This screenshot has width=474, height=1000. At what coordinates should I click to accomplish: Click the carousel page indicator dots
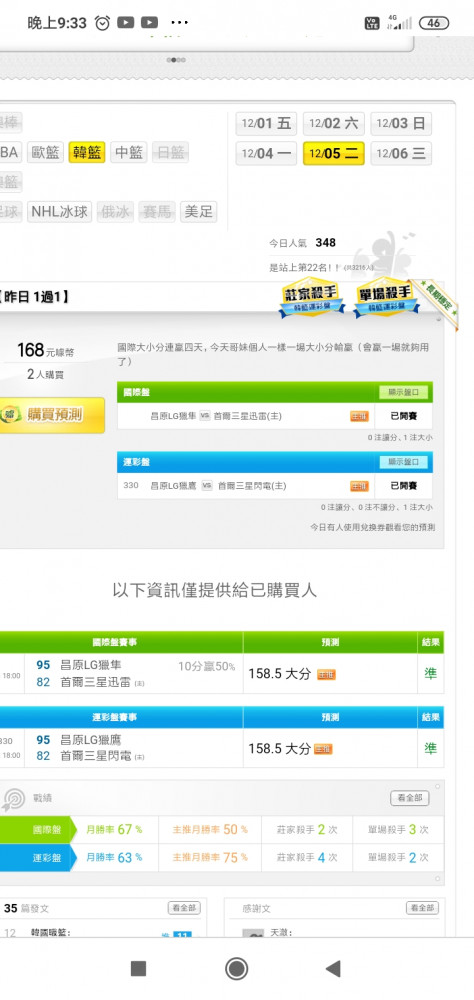coord(176,60)
